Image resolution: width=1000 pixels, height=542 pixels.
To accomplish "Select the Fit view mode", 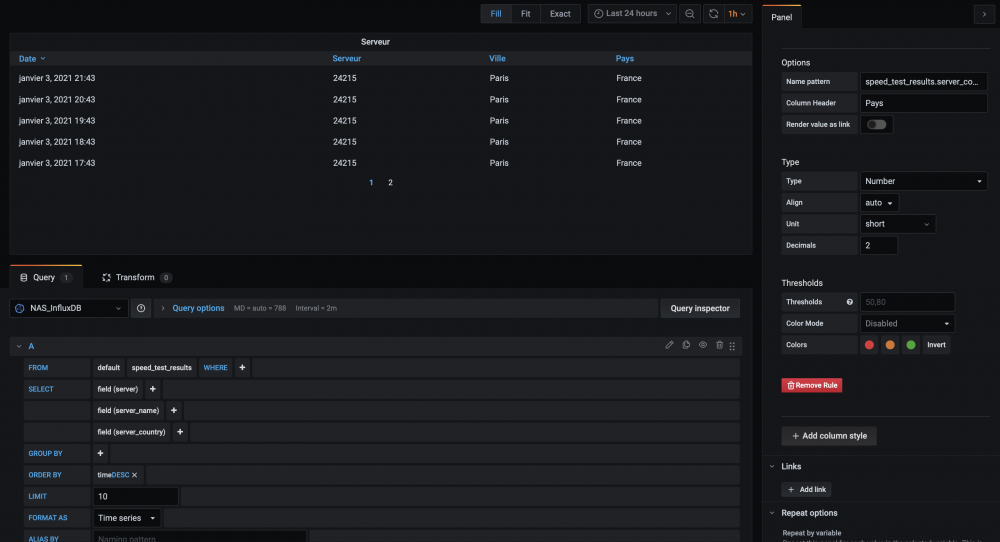I will (526, 14).
